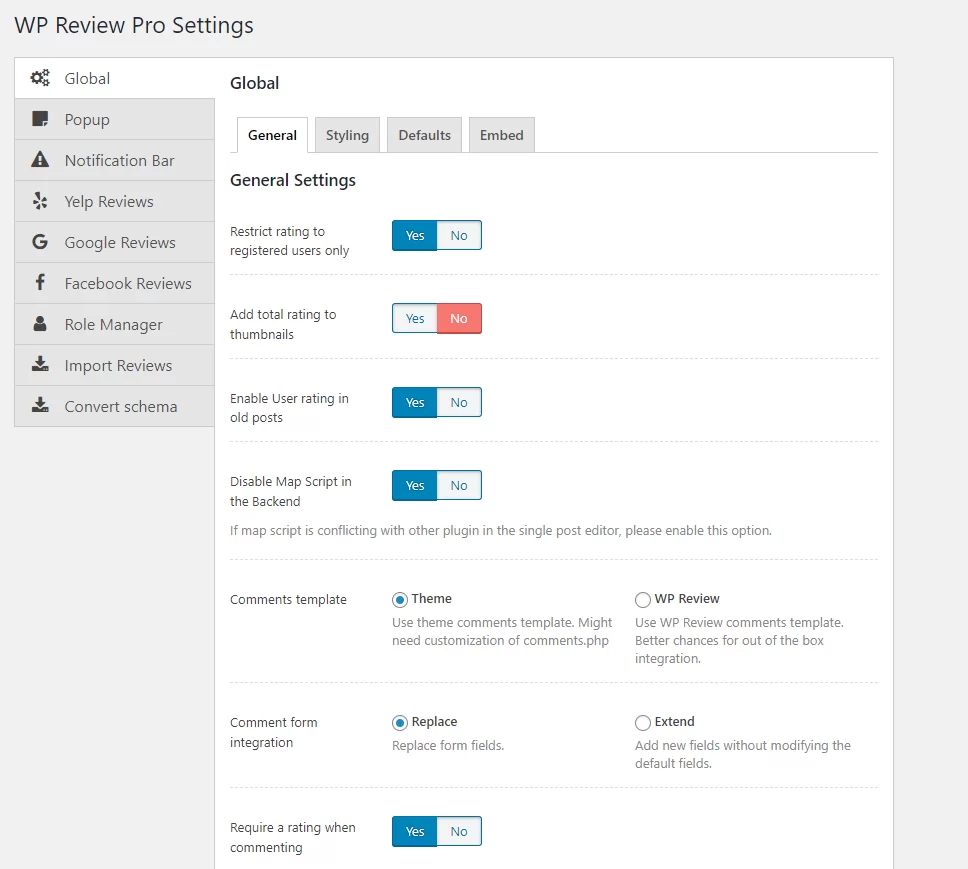Switch to the Embed tab

[x=501, y=134]
